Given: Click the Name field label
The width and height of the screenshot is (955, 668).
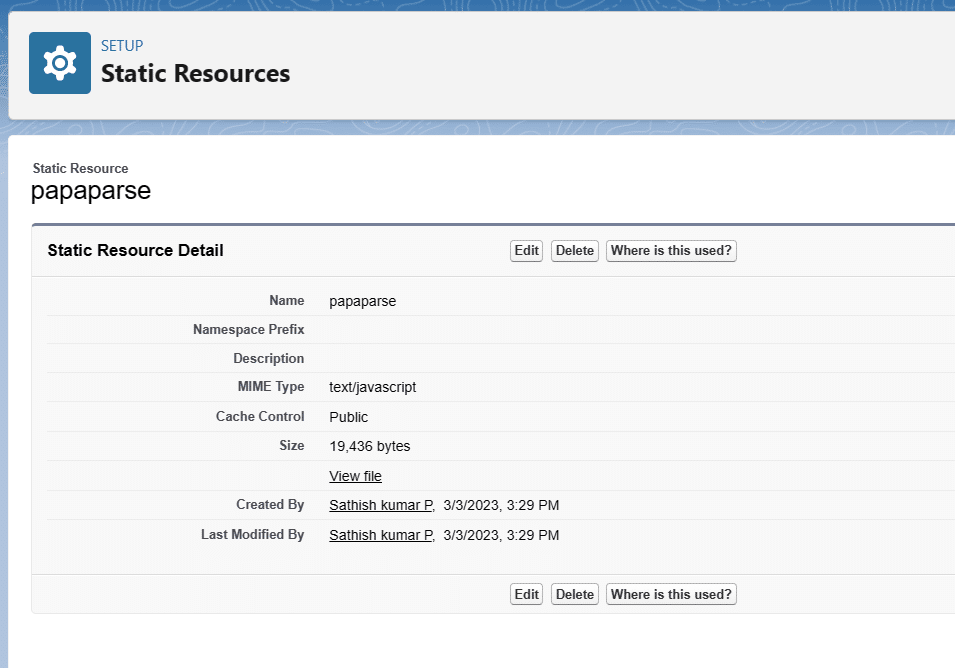Looking at the screenshot, I should click(x=287, y=301).
